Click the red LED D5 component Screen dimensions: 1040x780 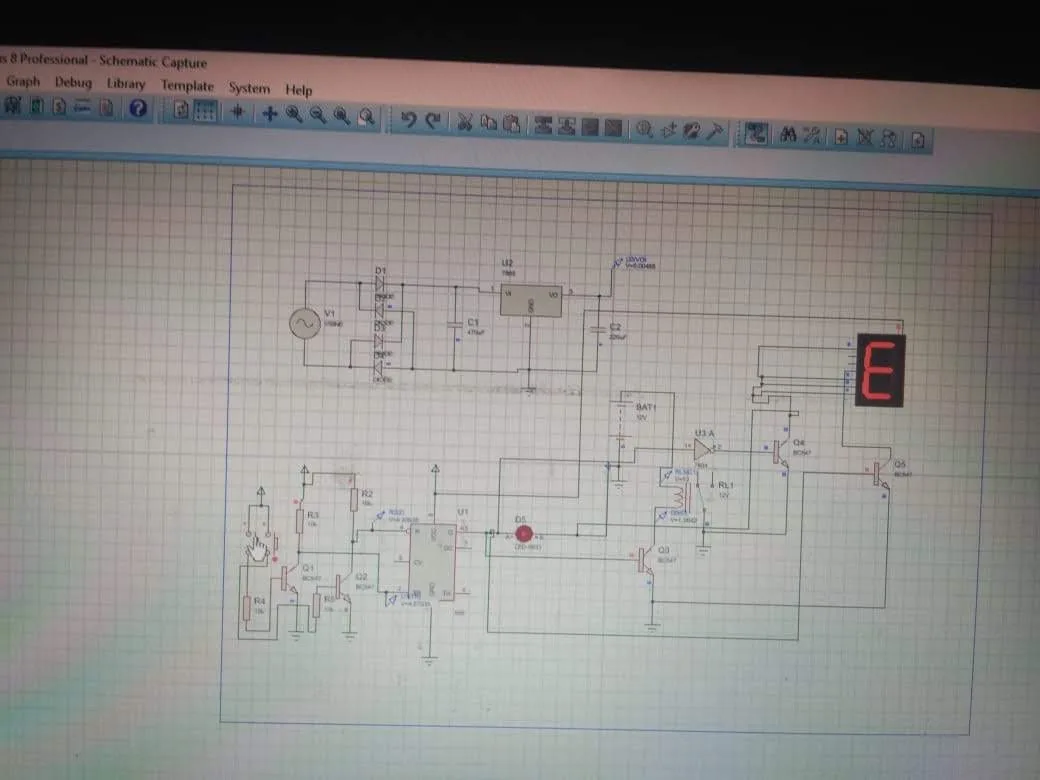tap(523, 534)
